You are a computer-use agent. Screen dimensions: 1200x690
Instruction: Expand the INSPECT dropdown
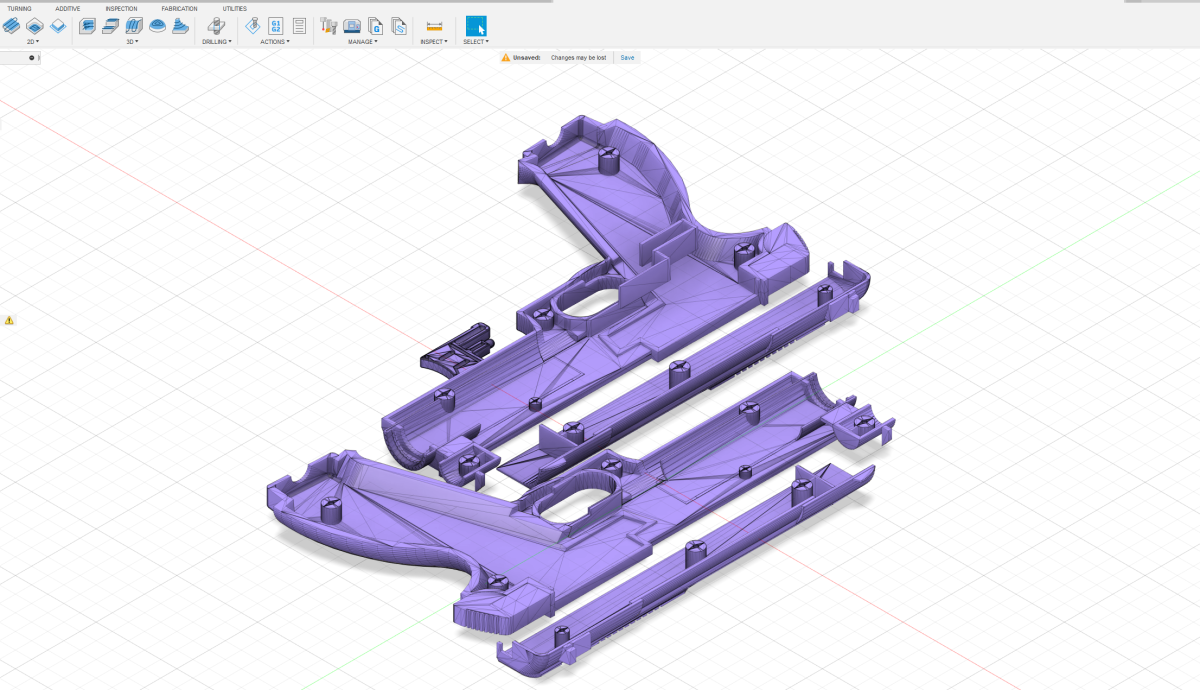pyautogui.click(x=434, y=42)
